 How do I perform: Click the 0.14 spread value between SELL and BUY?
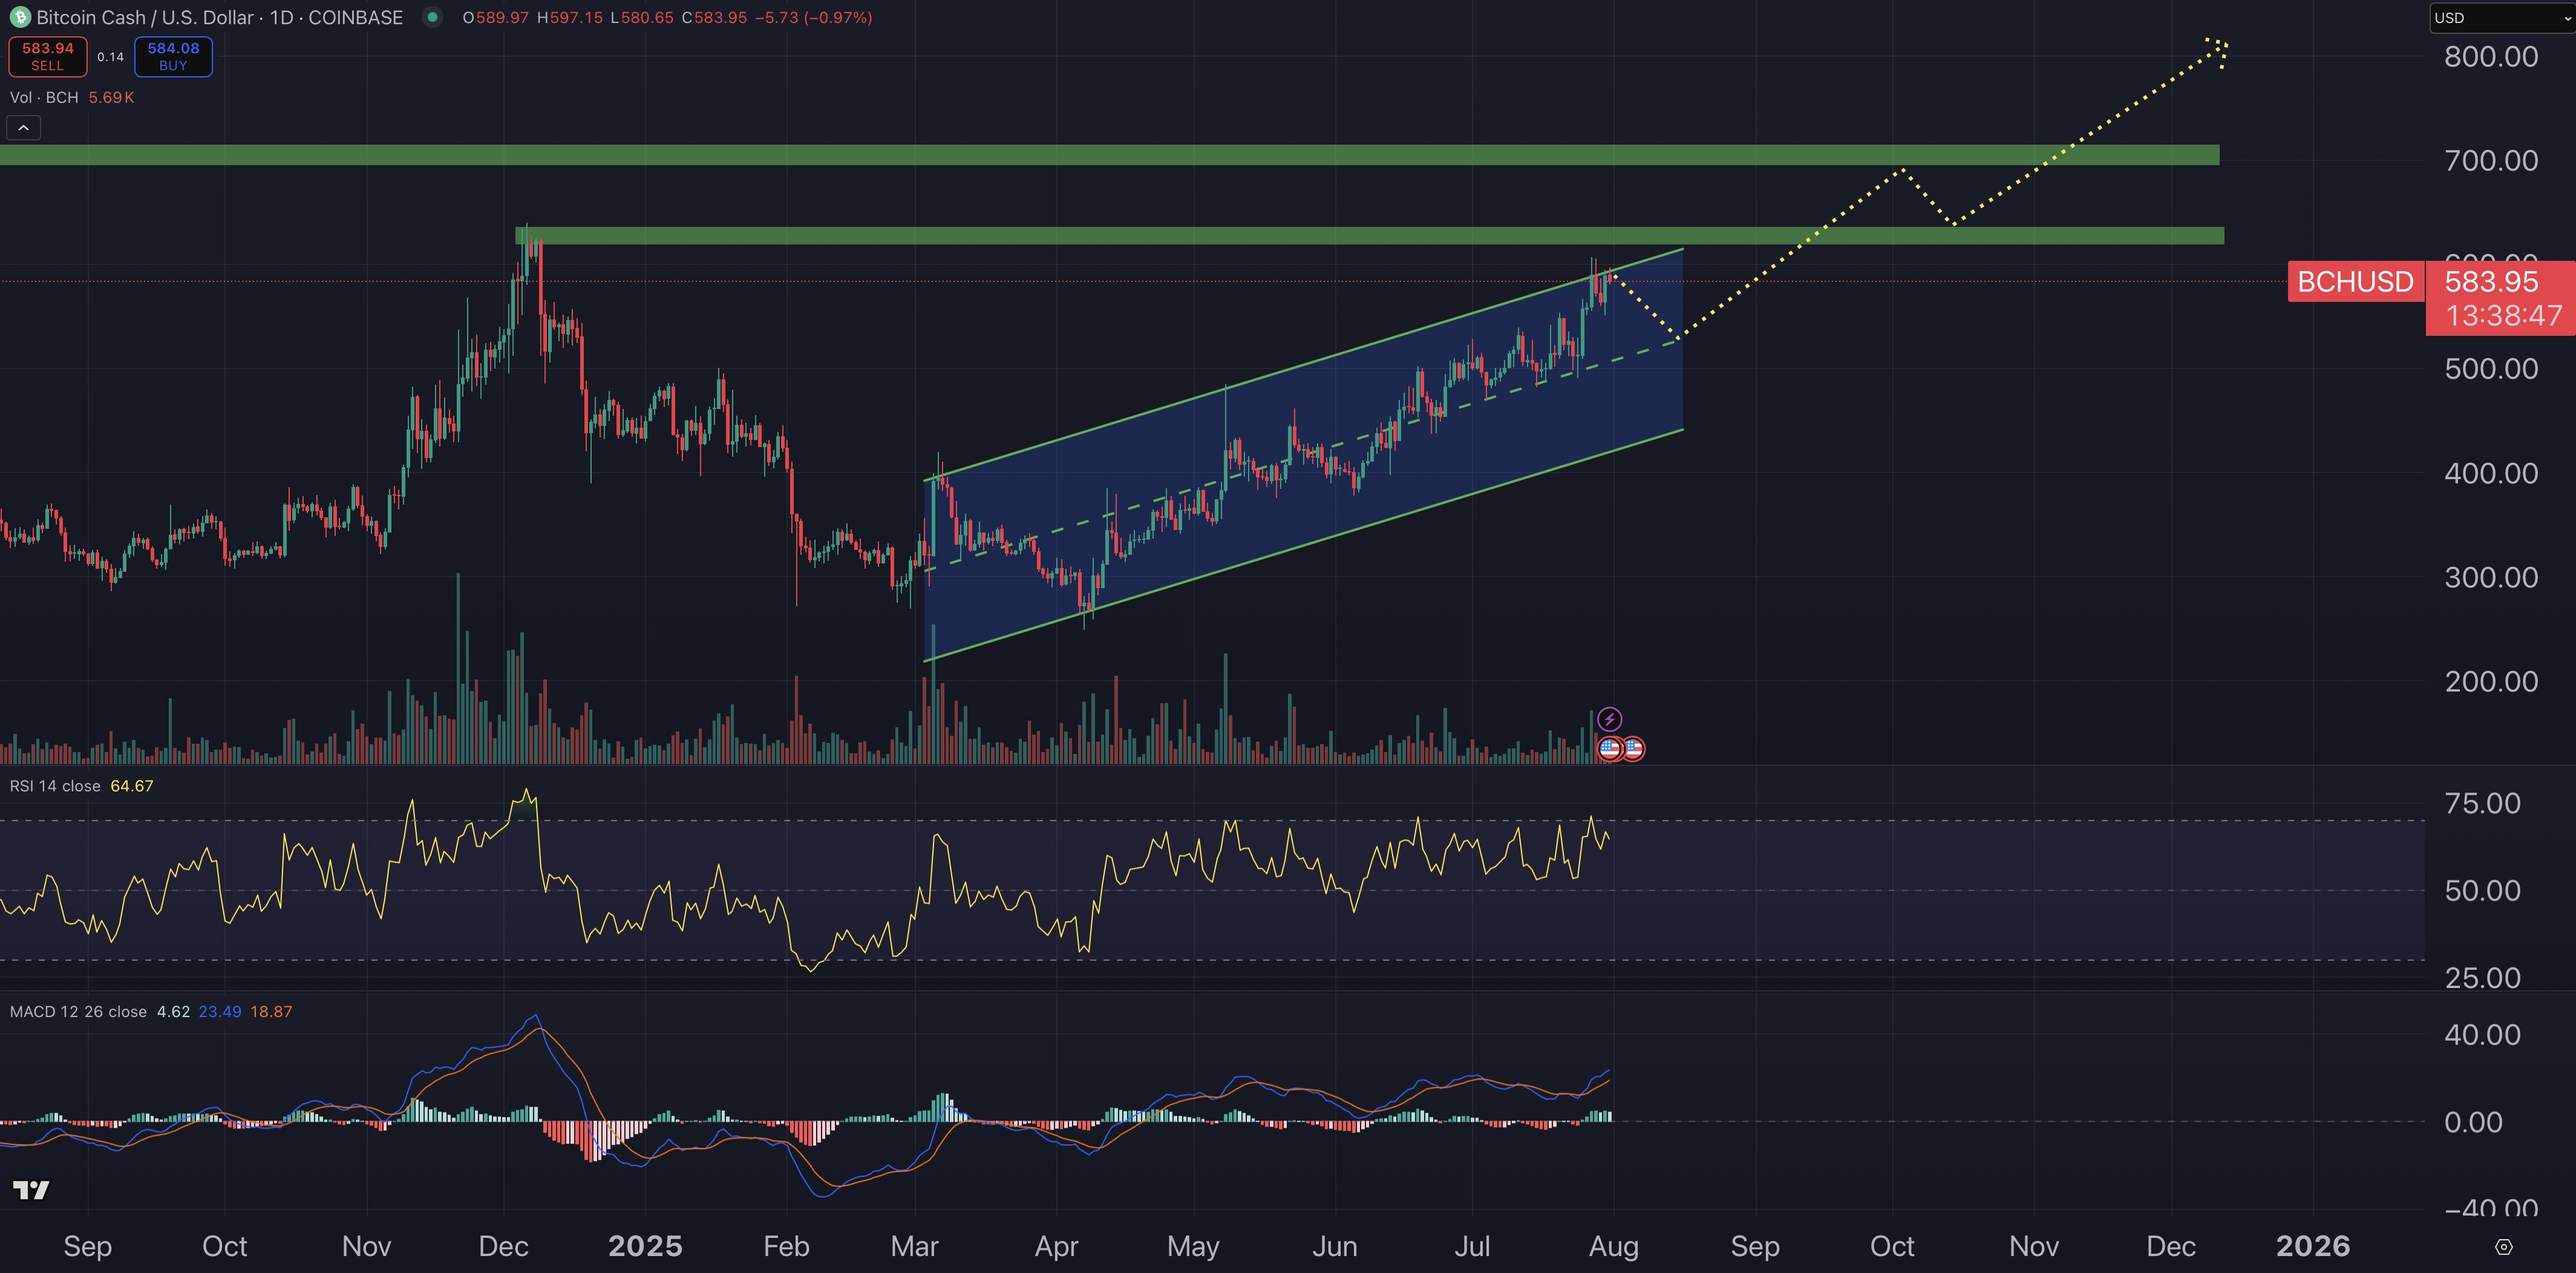click(x=111, y=56)
